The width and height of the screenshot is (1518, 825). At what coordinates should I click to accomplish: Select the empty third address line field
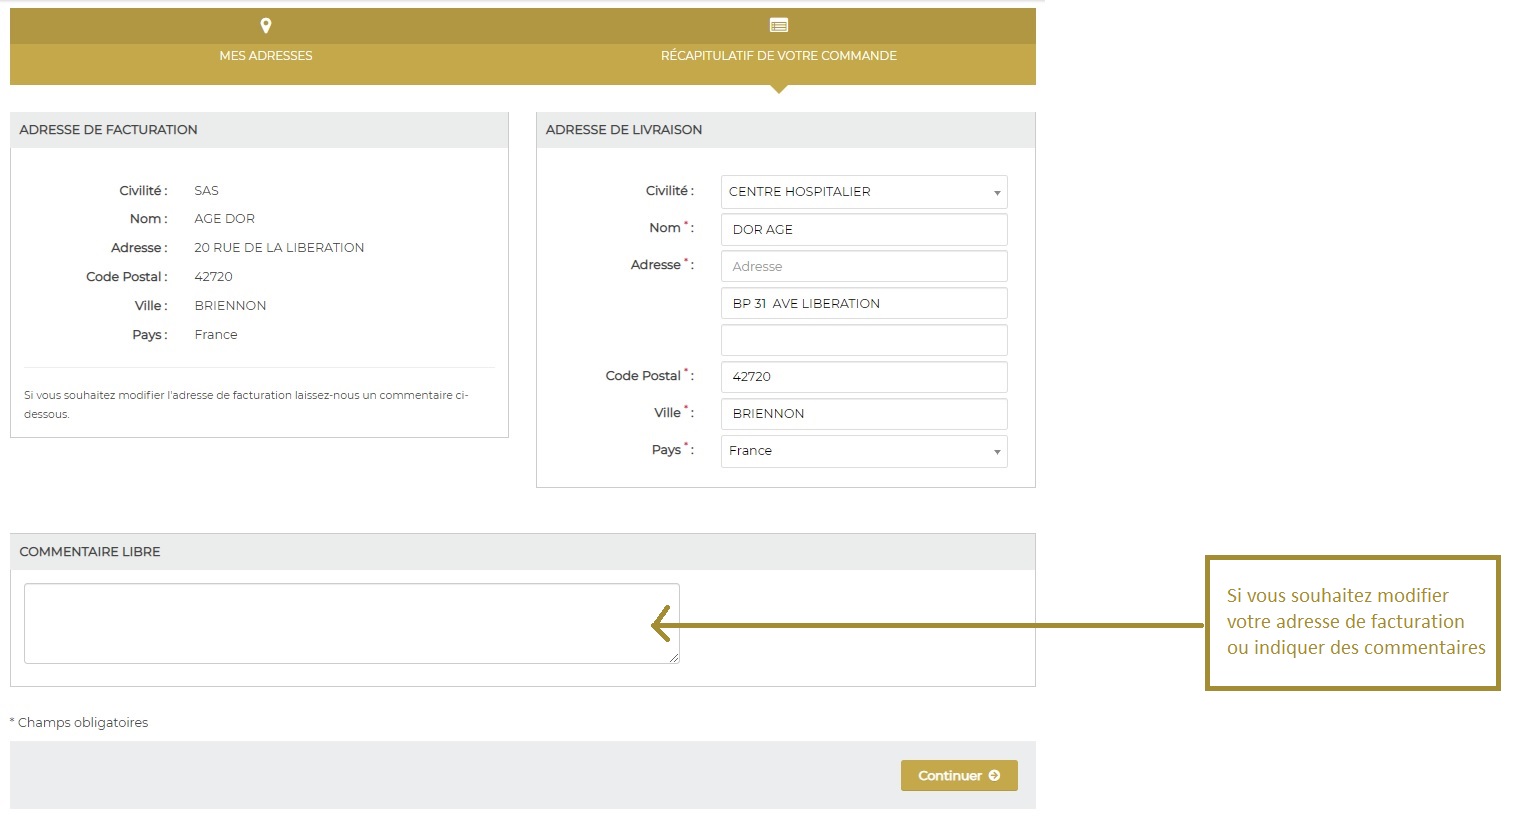863,341
